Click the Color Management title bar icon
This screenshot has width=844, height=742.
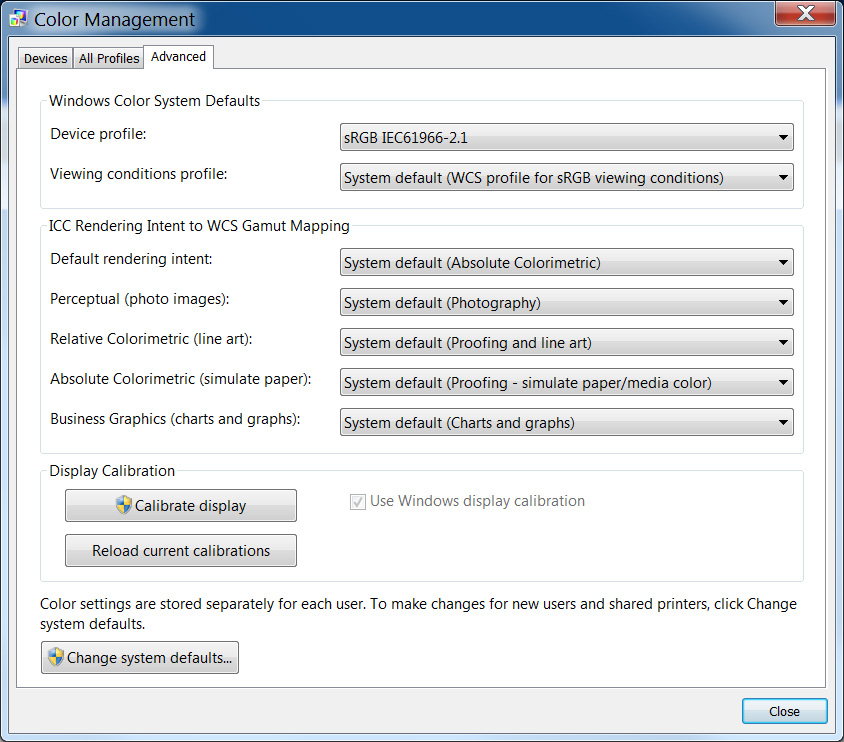coord(18,19)
